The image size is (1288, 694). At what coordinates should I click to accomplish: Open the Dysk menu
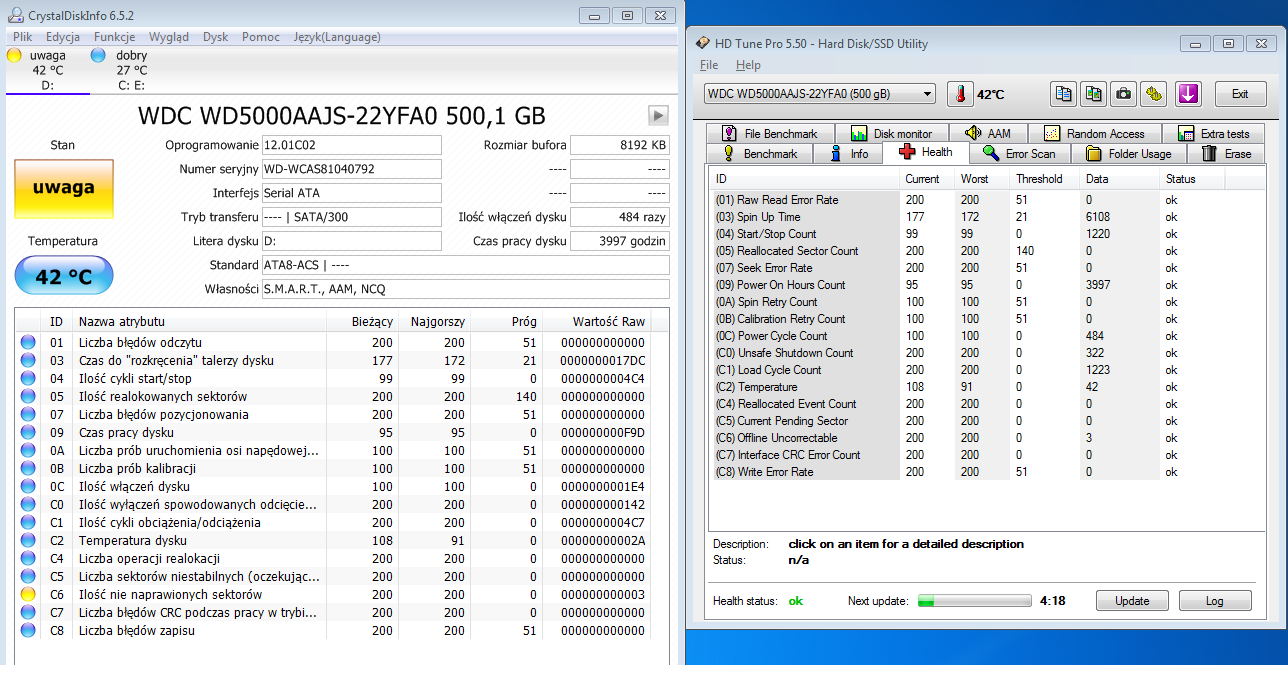point(216,37)
